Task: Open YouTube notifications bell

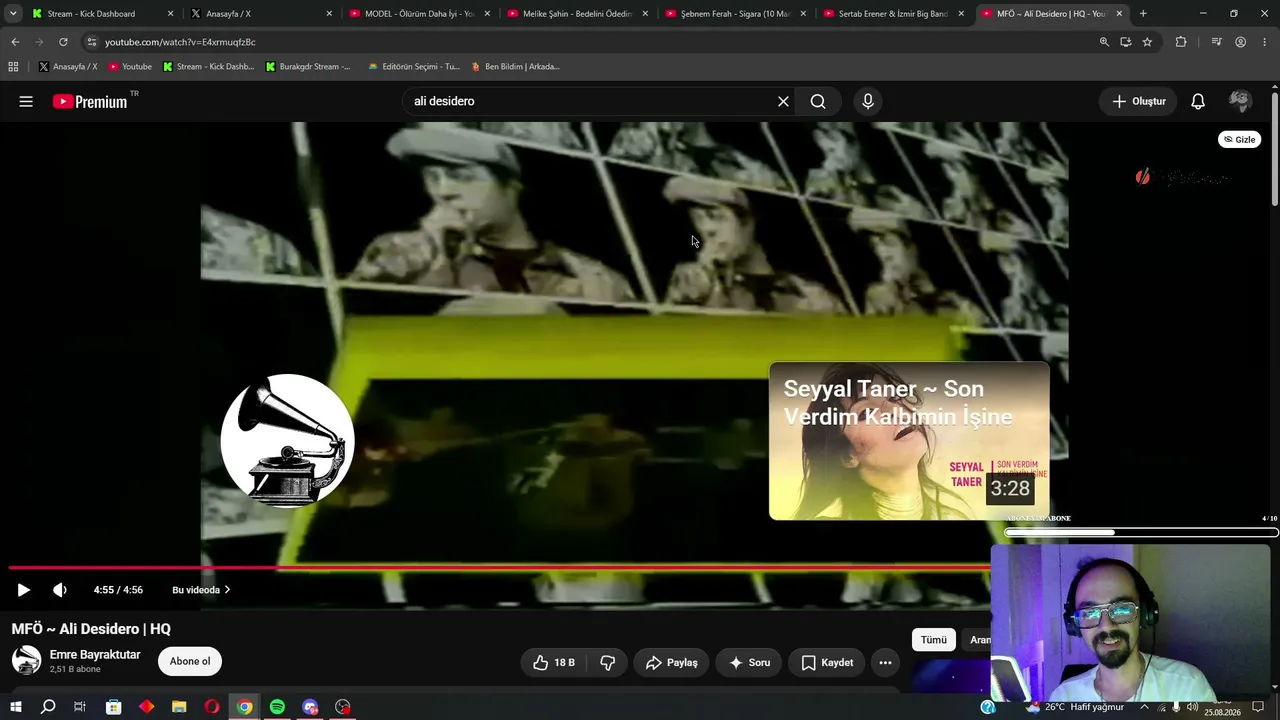Action: tap(1198, 101)
